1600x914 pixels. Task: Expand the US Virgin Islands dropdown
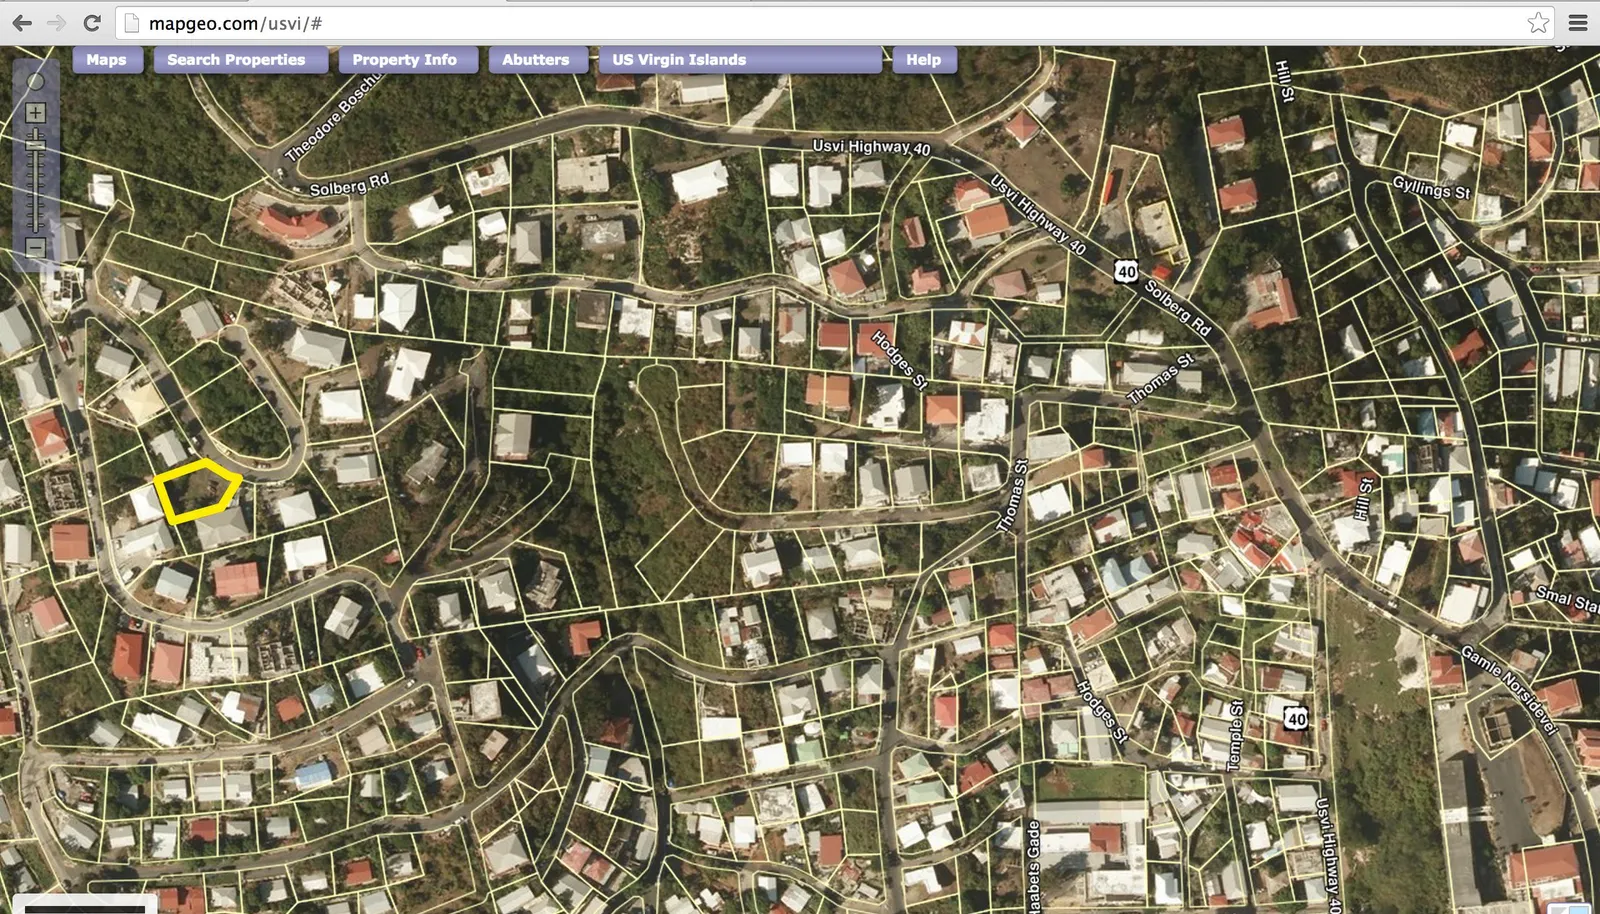tap(740, 60)
